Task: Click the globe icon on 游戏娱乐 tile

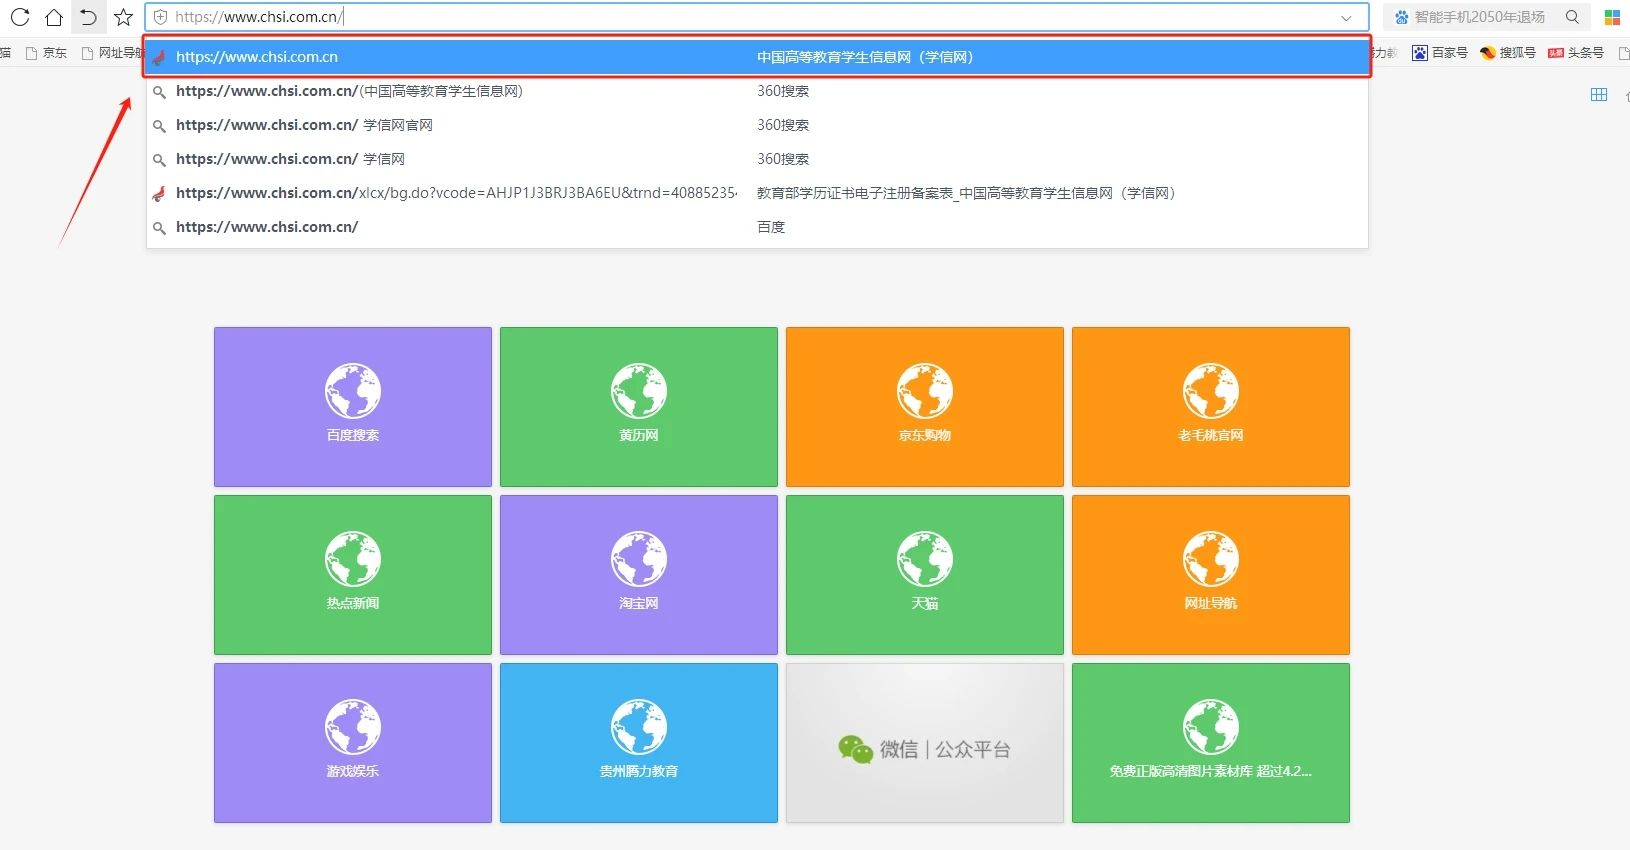Action: pyautogui.click(x=353, y=727)
